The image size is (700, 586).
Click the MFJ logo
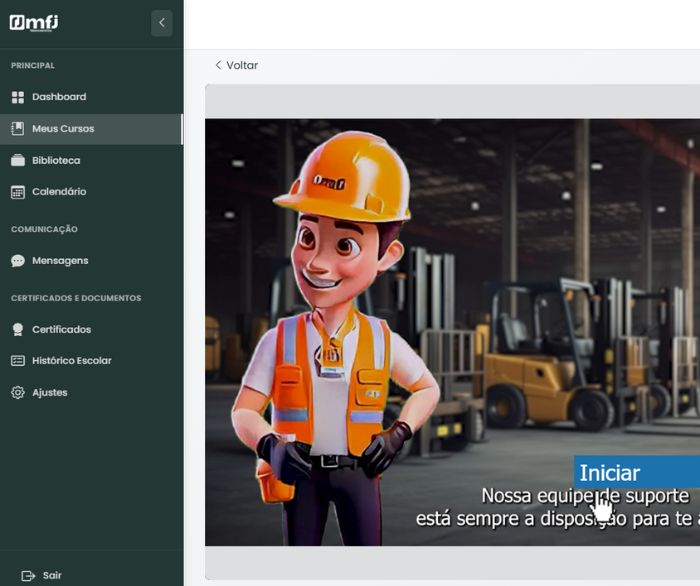(x=34, y=22)
